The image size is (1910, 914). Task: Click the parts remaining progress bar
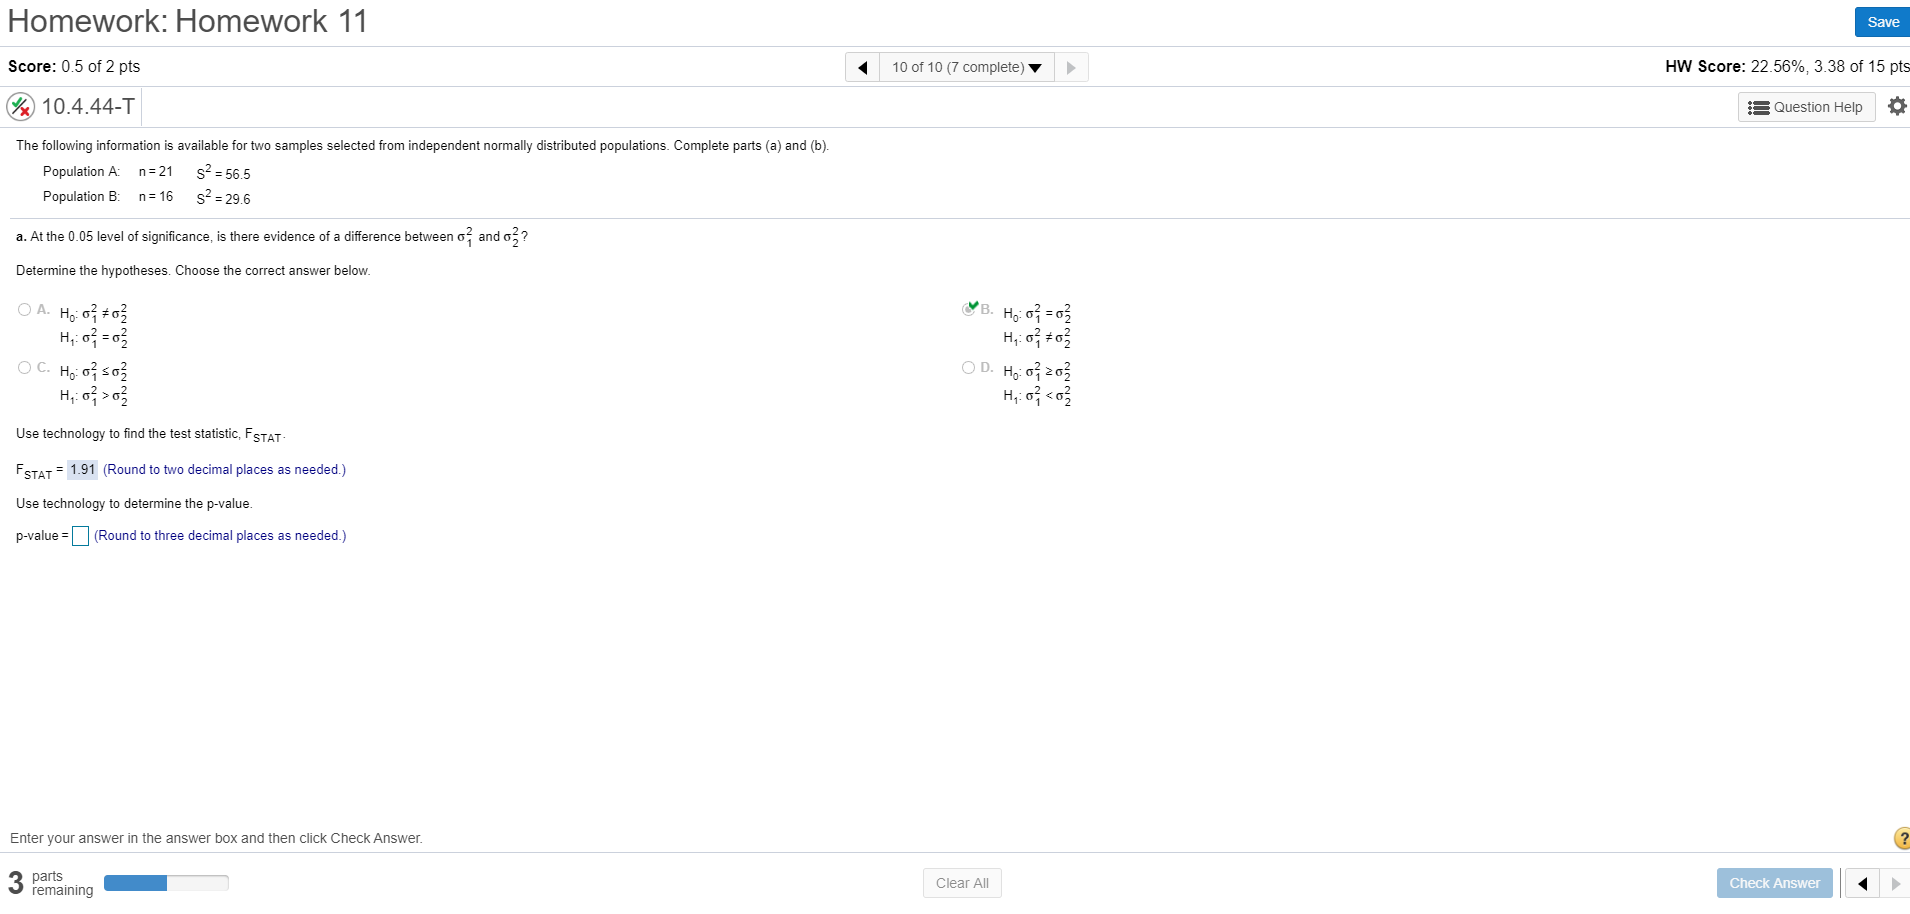coord(166,883)
